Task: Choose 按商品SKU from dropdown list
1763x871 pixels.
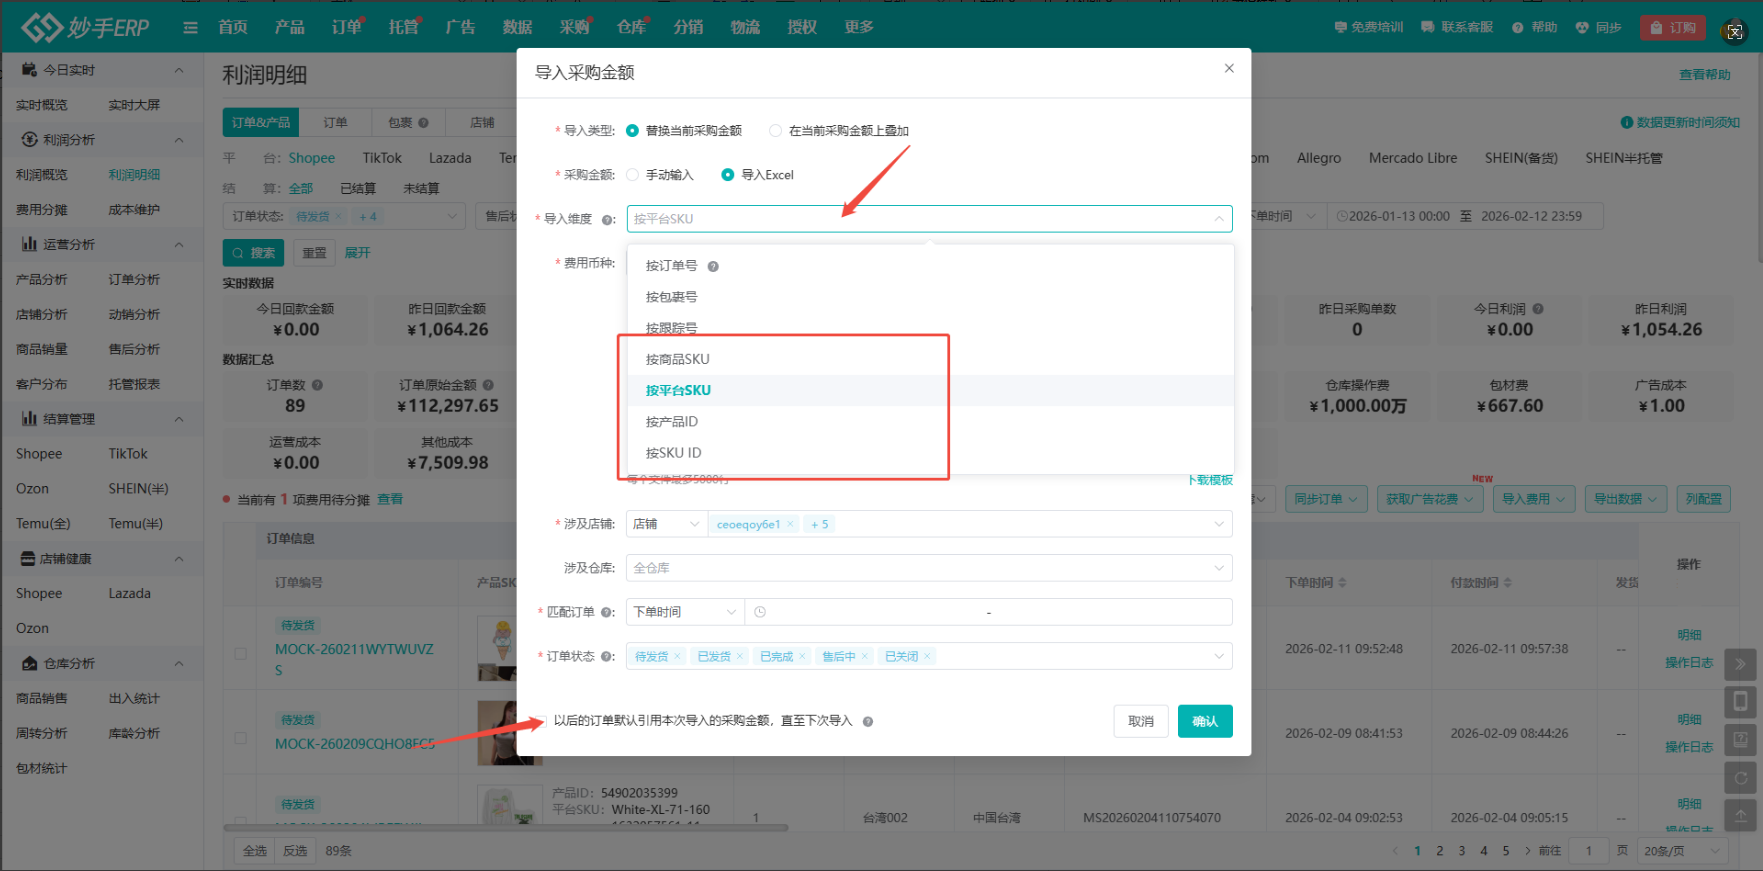Action: click(x=930, y=359)
